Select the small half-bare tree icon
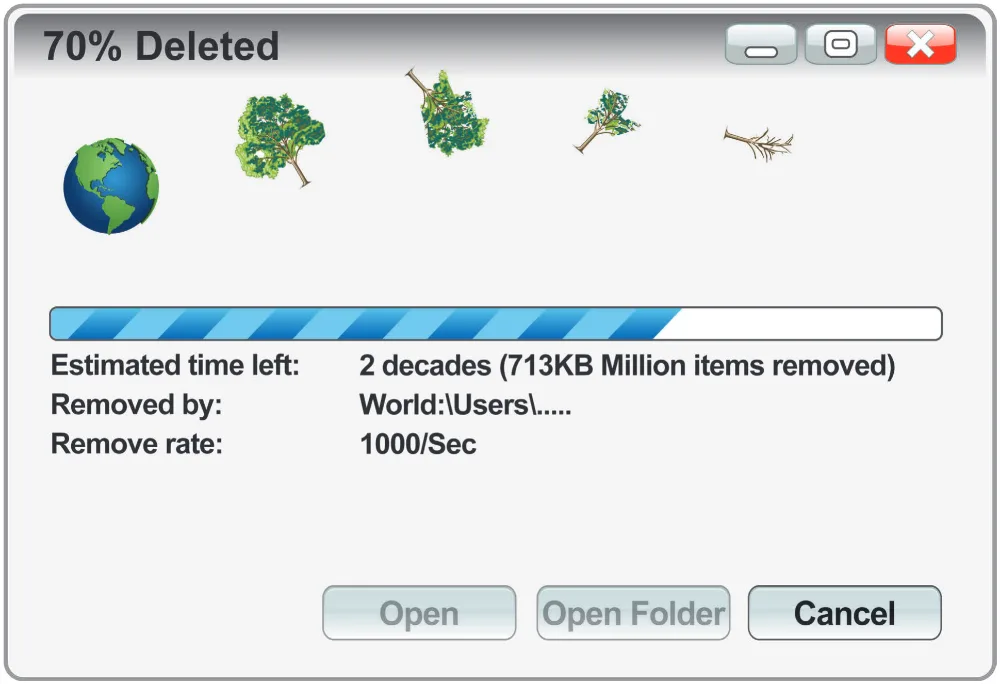1000x684 pixels. pyautogui.click(x=607, y=120)
